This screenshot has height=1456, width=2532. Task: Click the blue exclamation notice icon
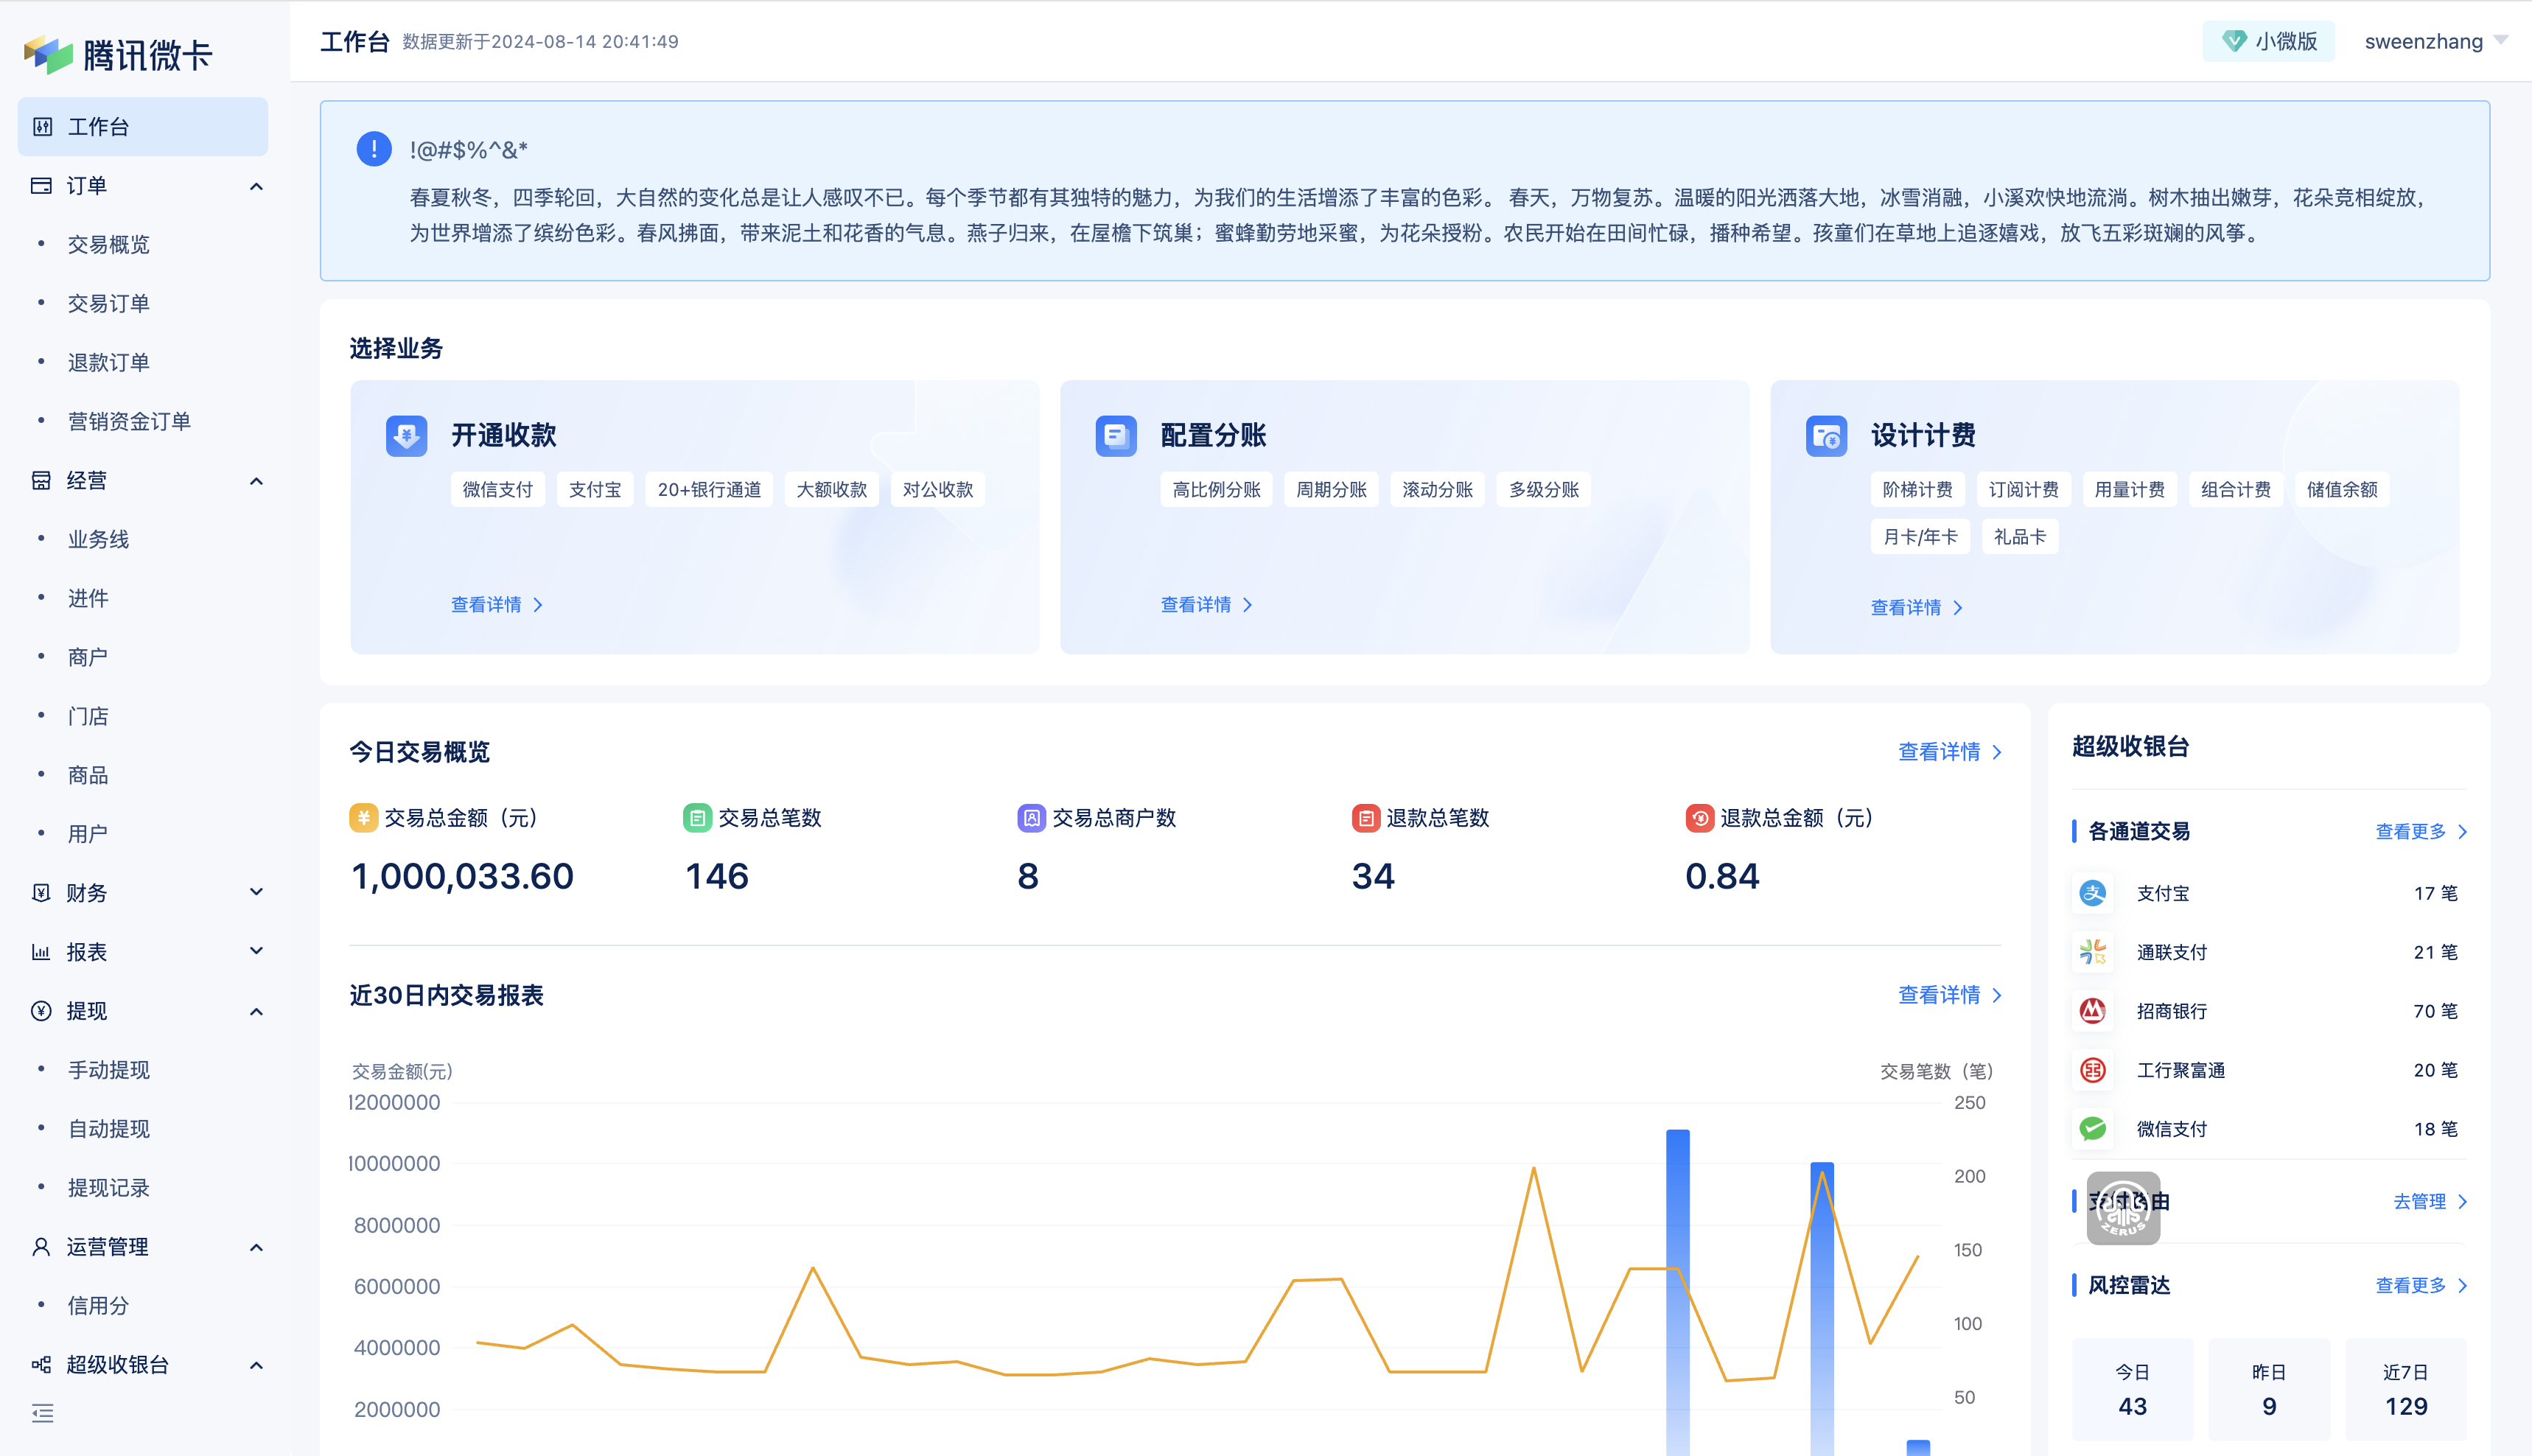tap(374, 150)
